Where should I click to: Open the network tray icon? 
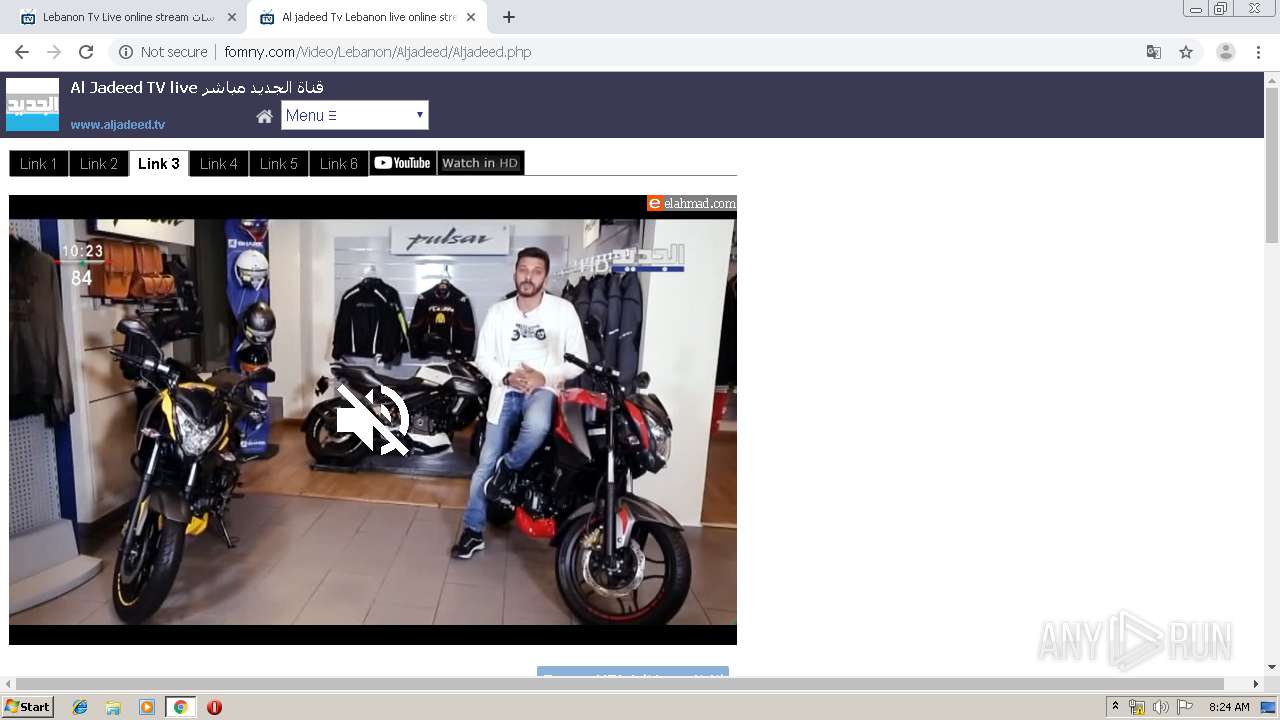(x=1137, y=707)
